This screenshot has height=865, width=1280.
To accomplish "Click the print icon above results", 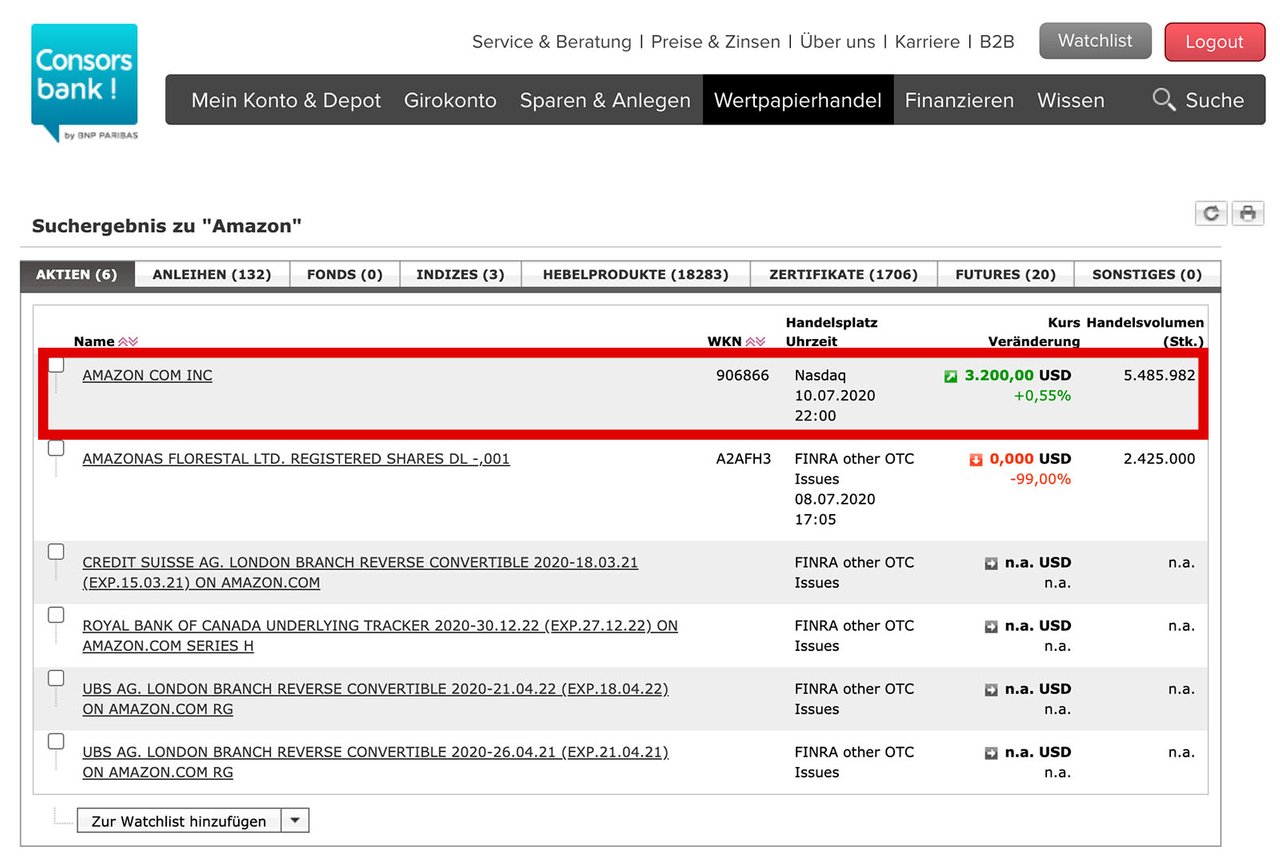I will point(1247,213).
